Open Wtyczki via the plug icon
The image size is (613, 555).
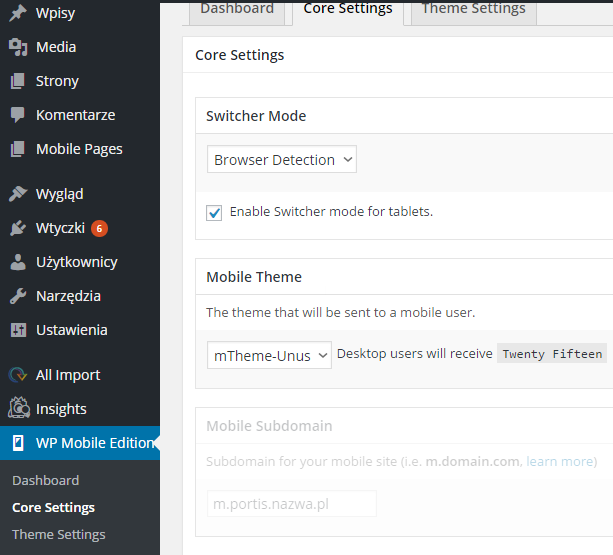pos(18,228)
